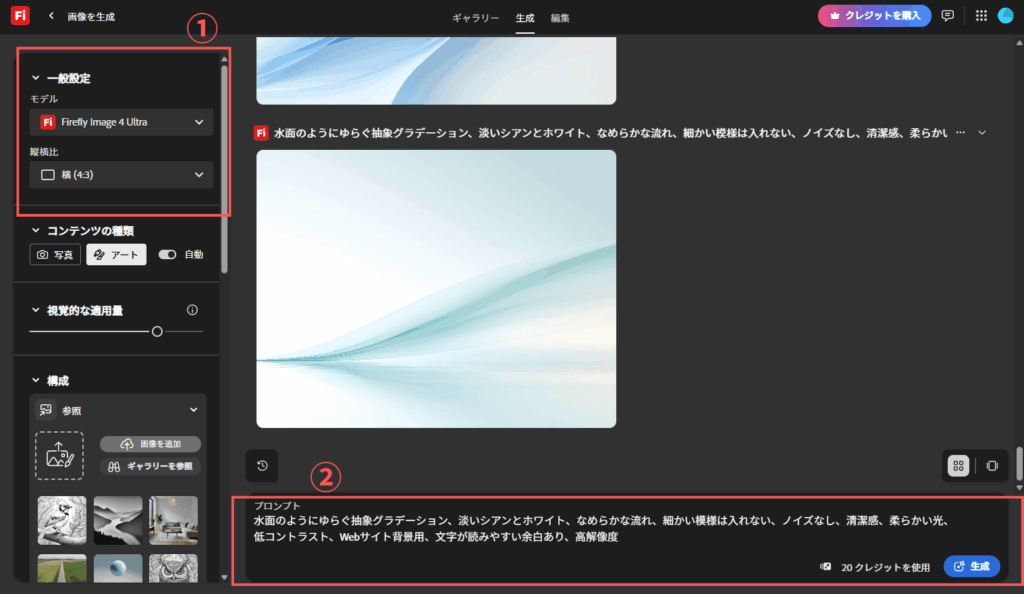
Task: Open the apps grid launcher icon
Action: click(980, 16)
